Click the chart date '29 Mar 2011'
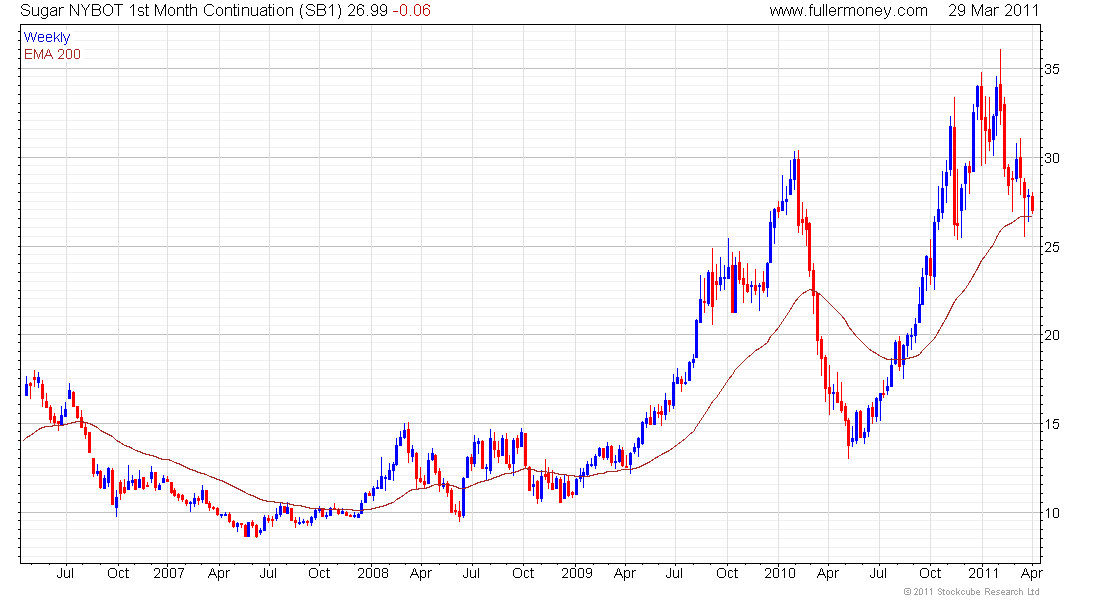 click(993, 11)
